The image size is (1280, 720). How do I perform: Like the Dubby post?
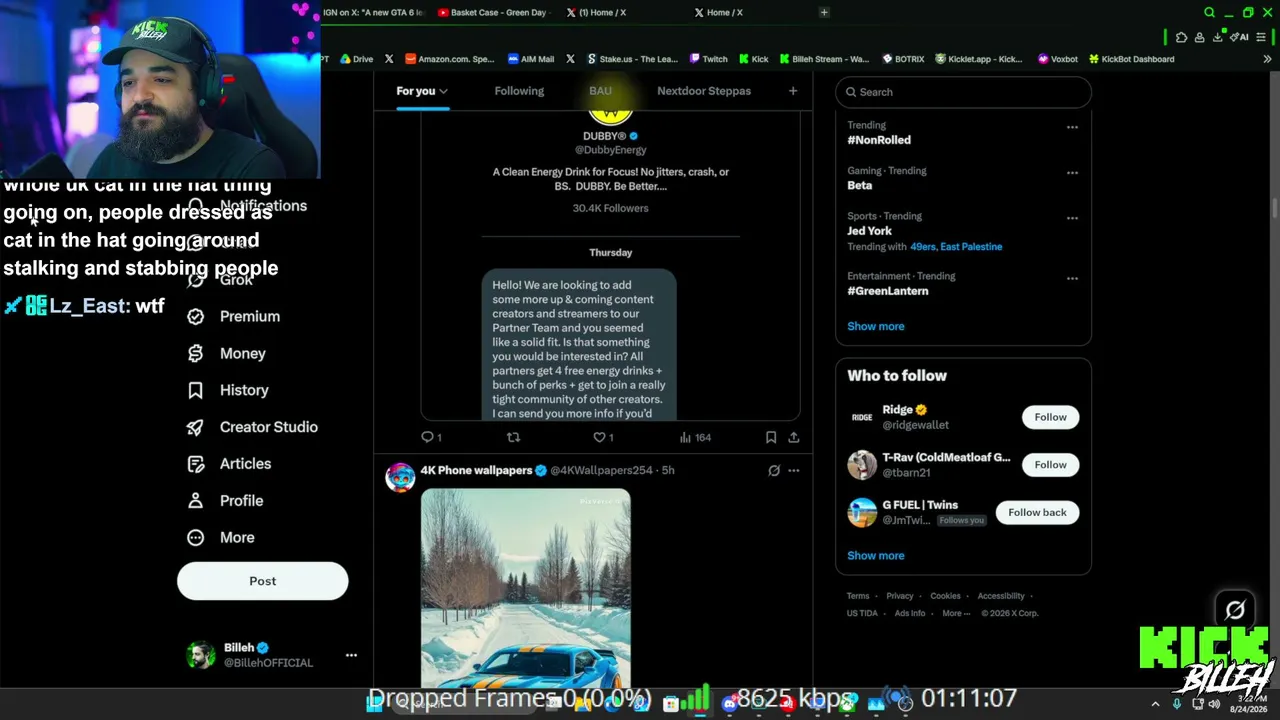click(603, 437)
